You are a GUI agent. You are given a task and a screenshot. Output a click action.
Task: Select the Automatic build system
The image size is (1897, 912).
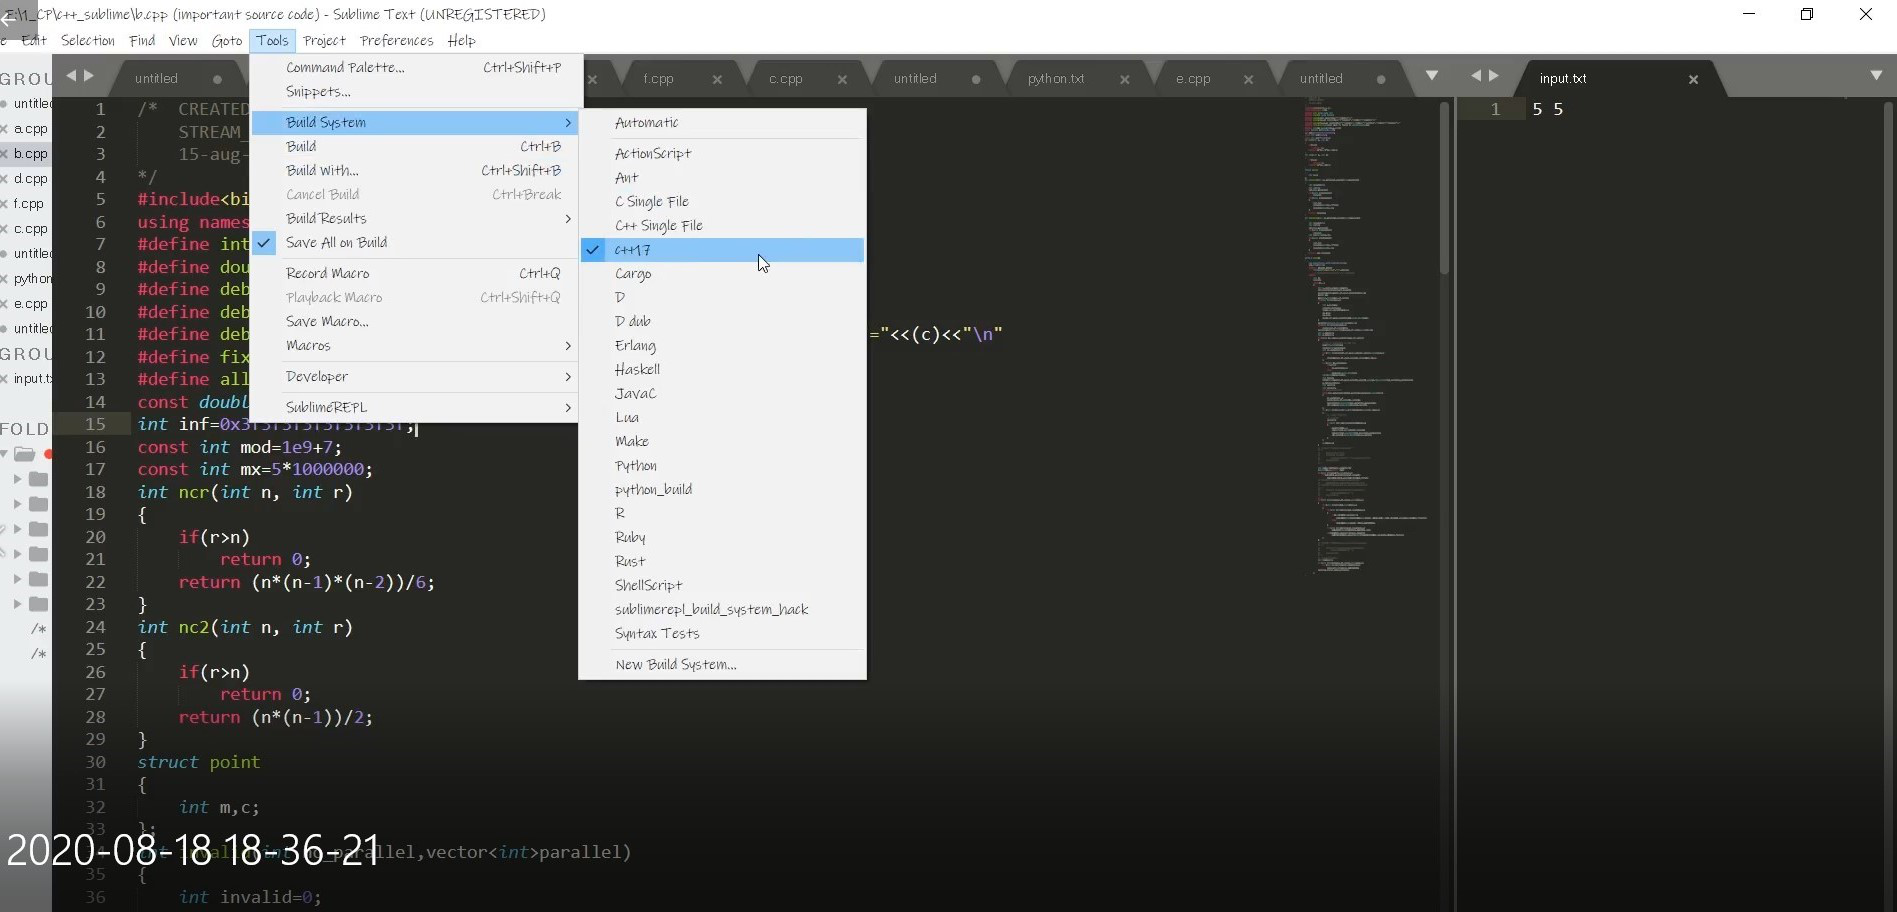722,122
